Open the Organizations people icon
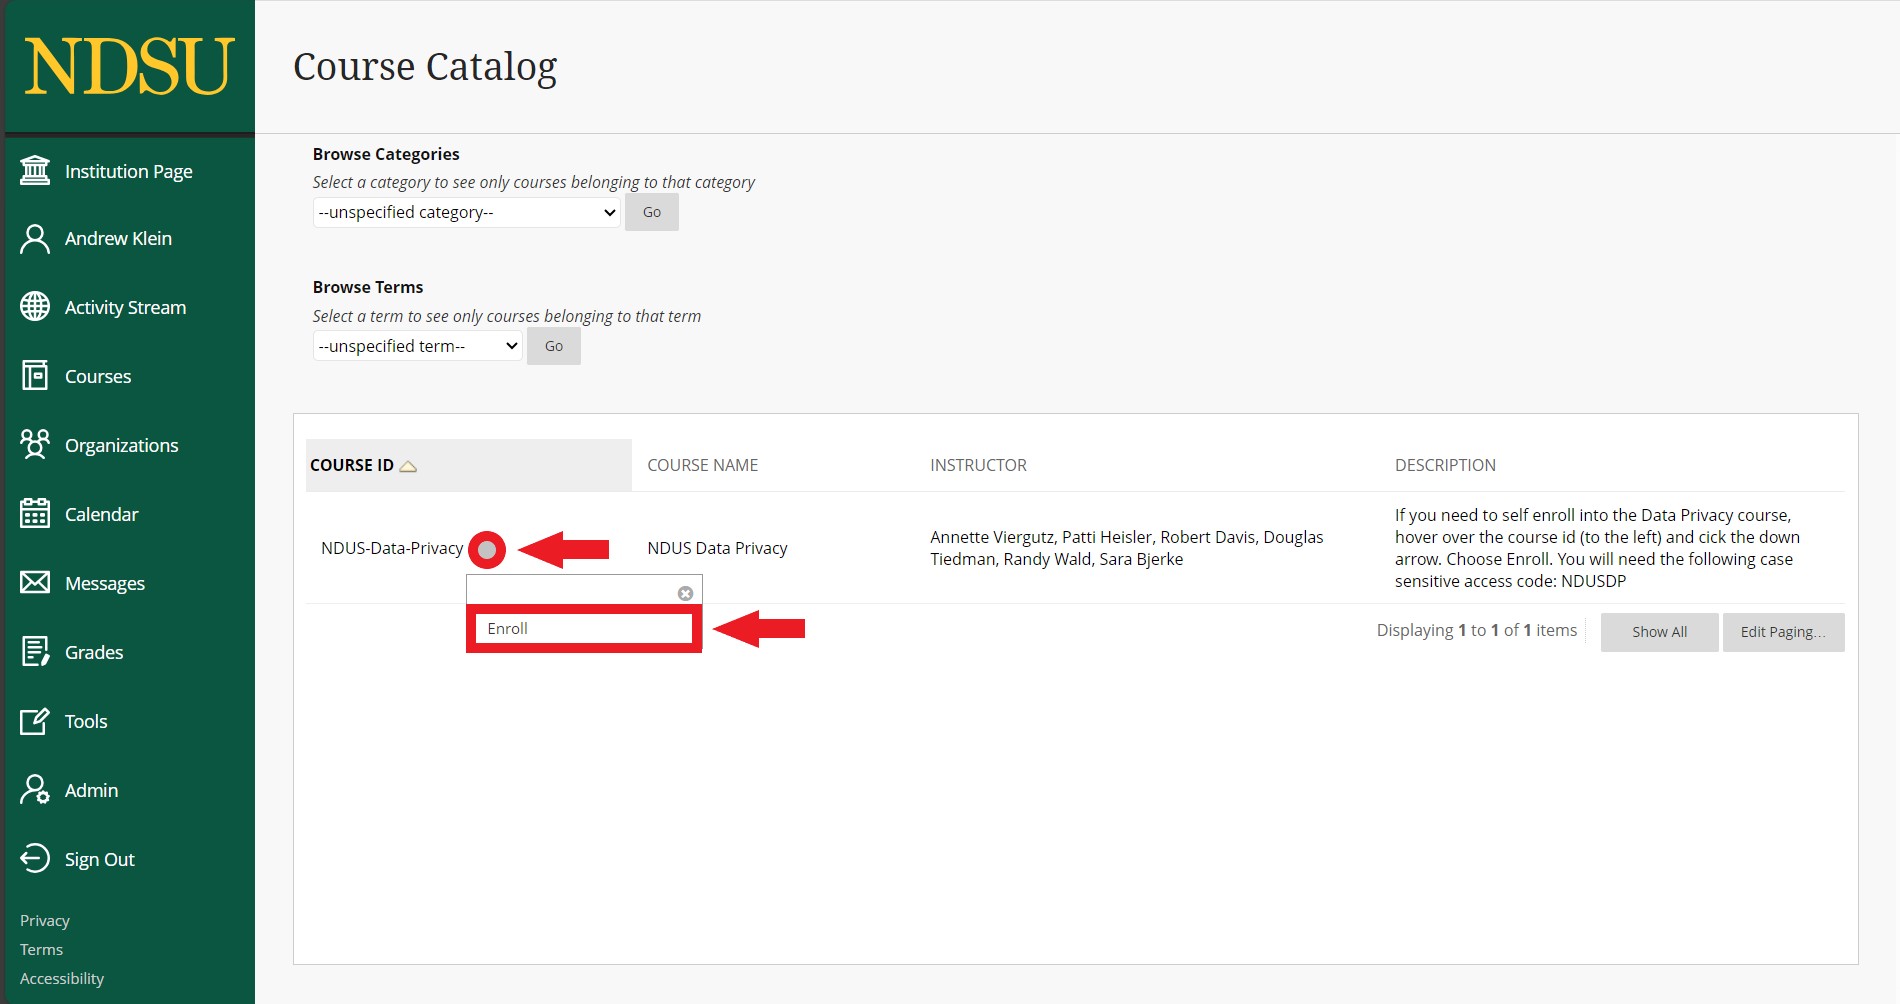Image resolution: width=1900 pixels, height=1004 pixels. click(x=35, y=445)
